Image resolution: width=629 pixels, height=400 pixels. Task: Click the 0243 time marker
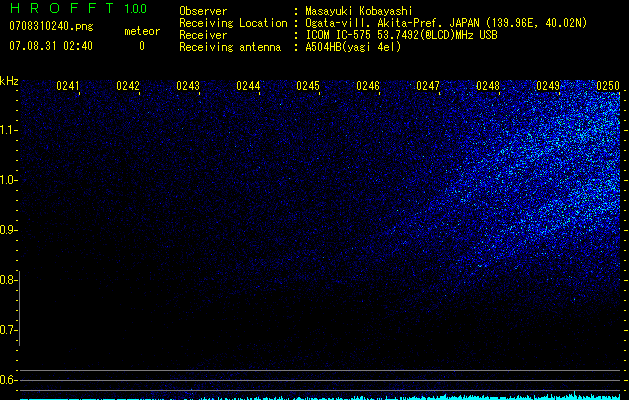coord(188,86)
